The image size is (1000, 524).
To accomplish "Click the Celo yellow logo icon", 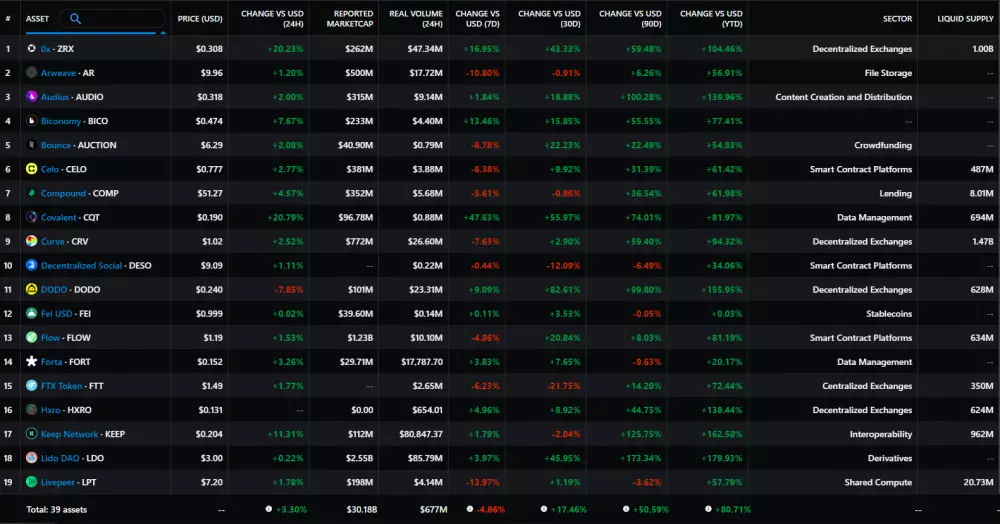I will click(31, 168).
